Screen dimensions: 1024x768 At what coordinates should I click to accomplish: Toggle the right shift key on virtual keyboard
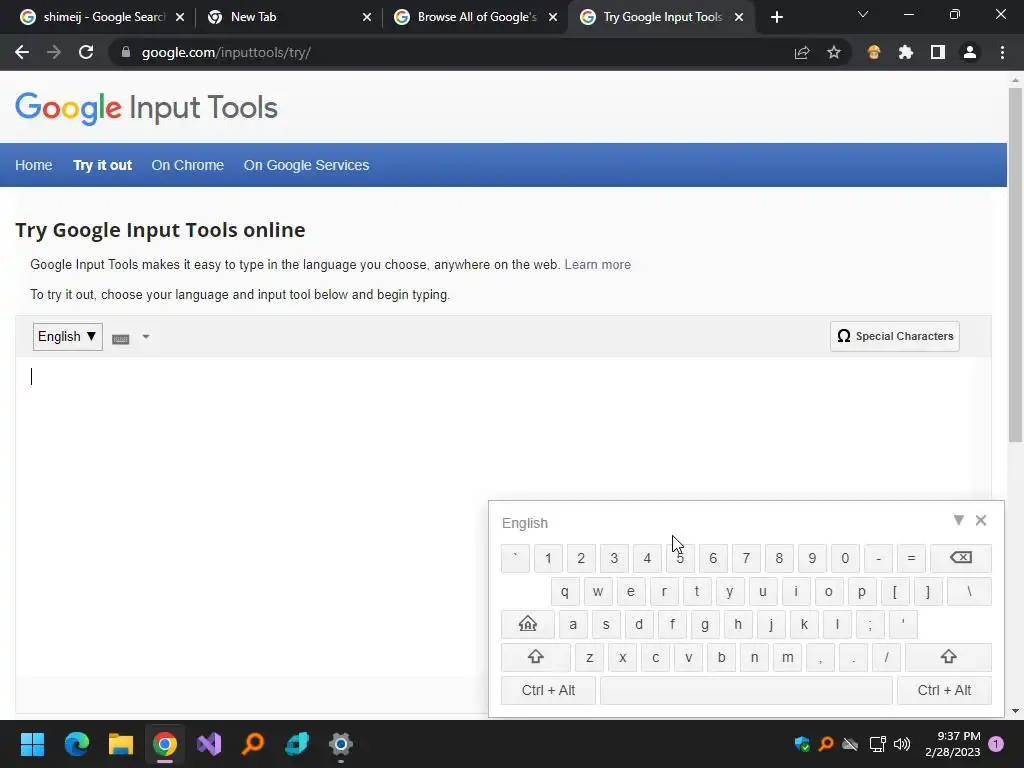pyautogui.click(x=948, y=657)
